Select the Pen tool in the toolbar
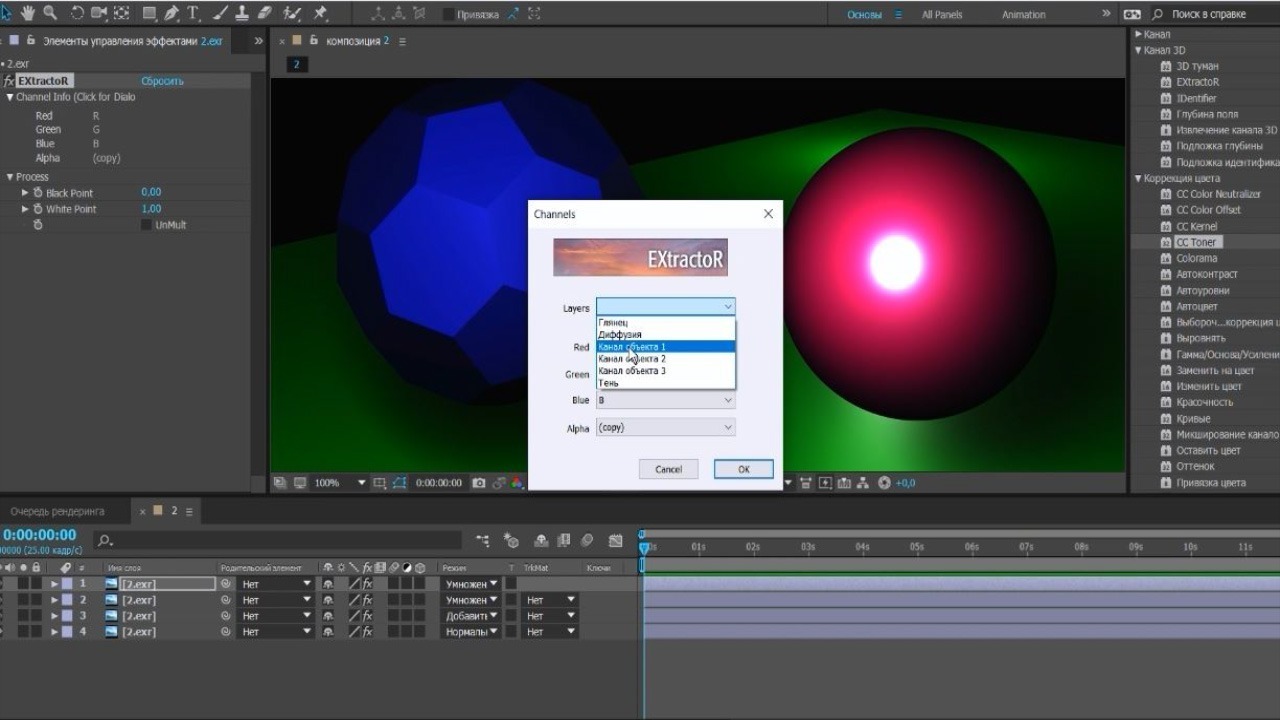 pyautogui.click(x=173, y=13)
